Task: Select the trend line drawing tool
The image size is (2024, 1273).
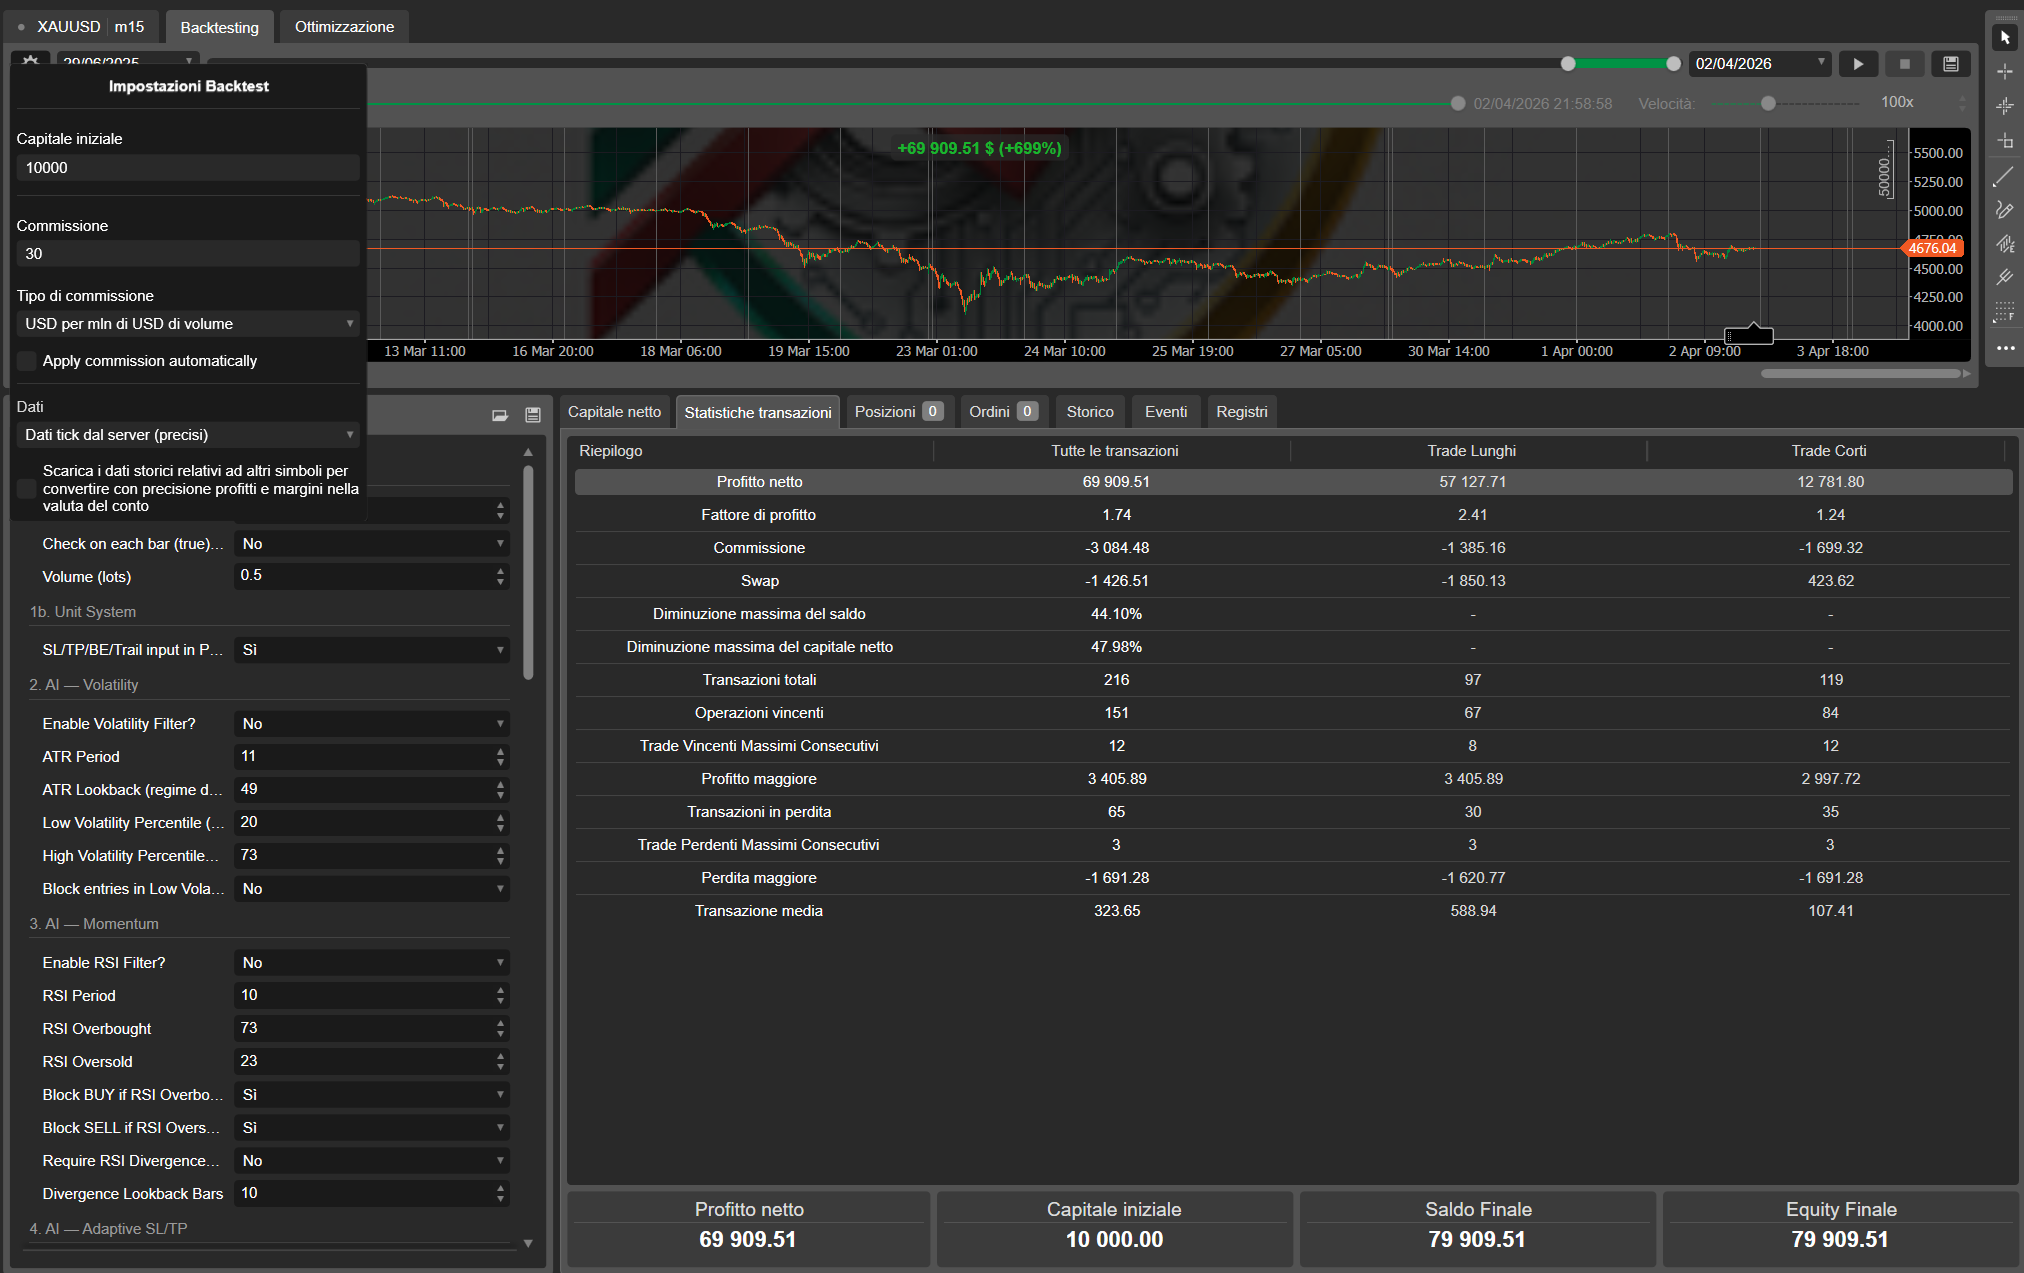Action: click(2004, 177)
